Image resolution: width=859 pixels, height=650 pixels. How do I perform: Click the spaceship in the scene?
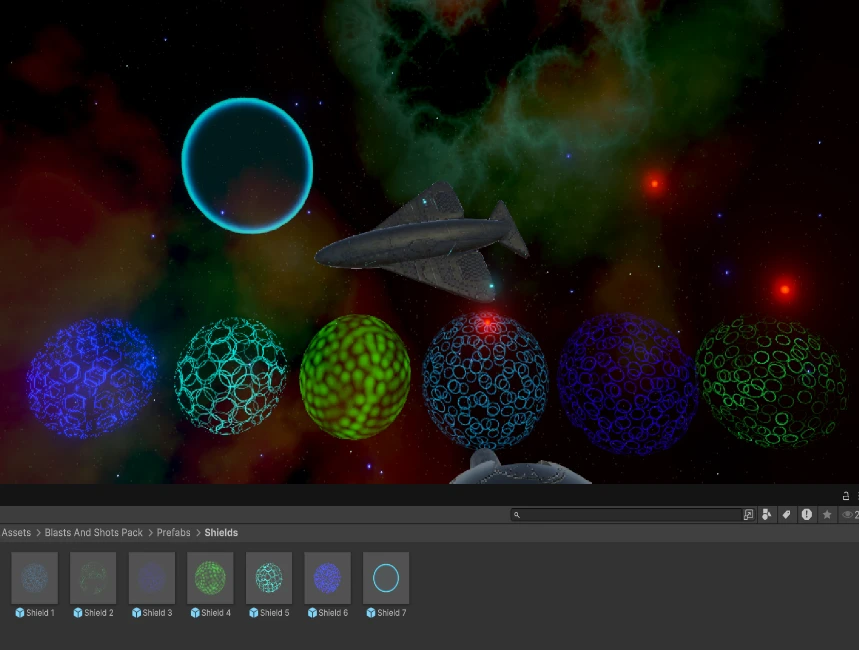click(x=422, y=243)
